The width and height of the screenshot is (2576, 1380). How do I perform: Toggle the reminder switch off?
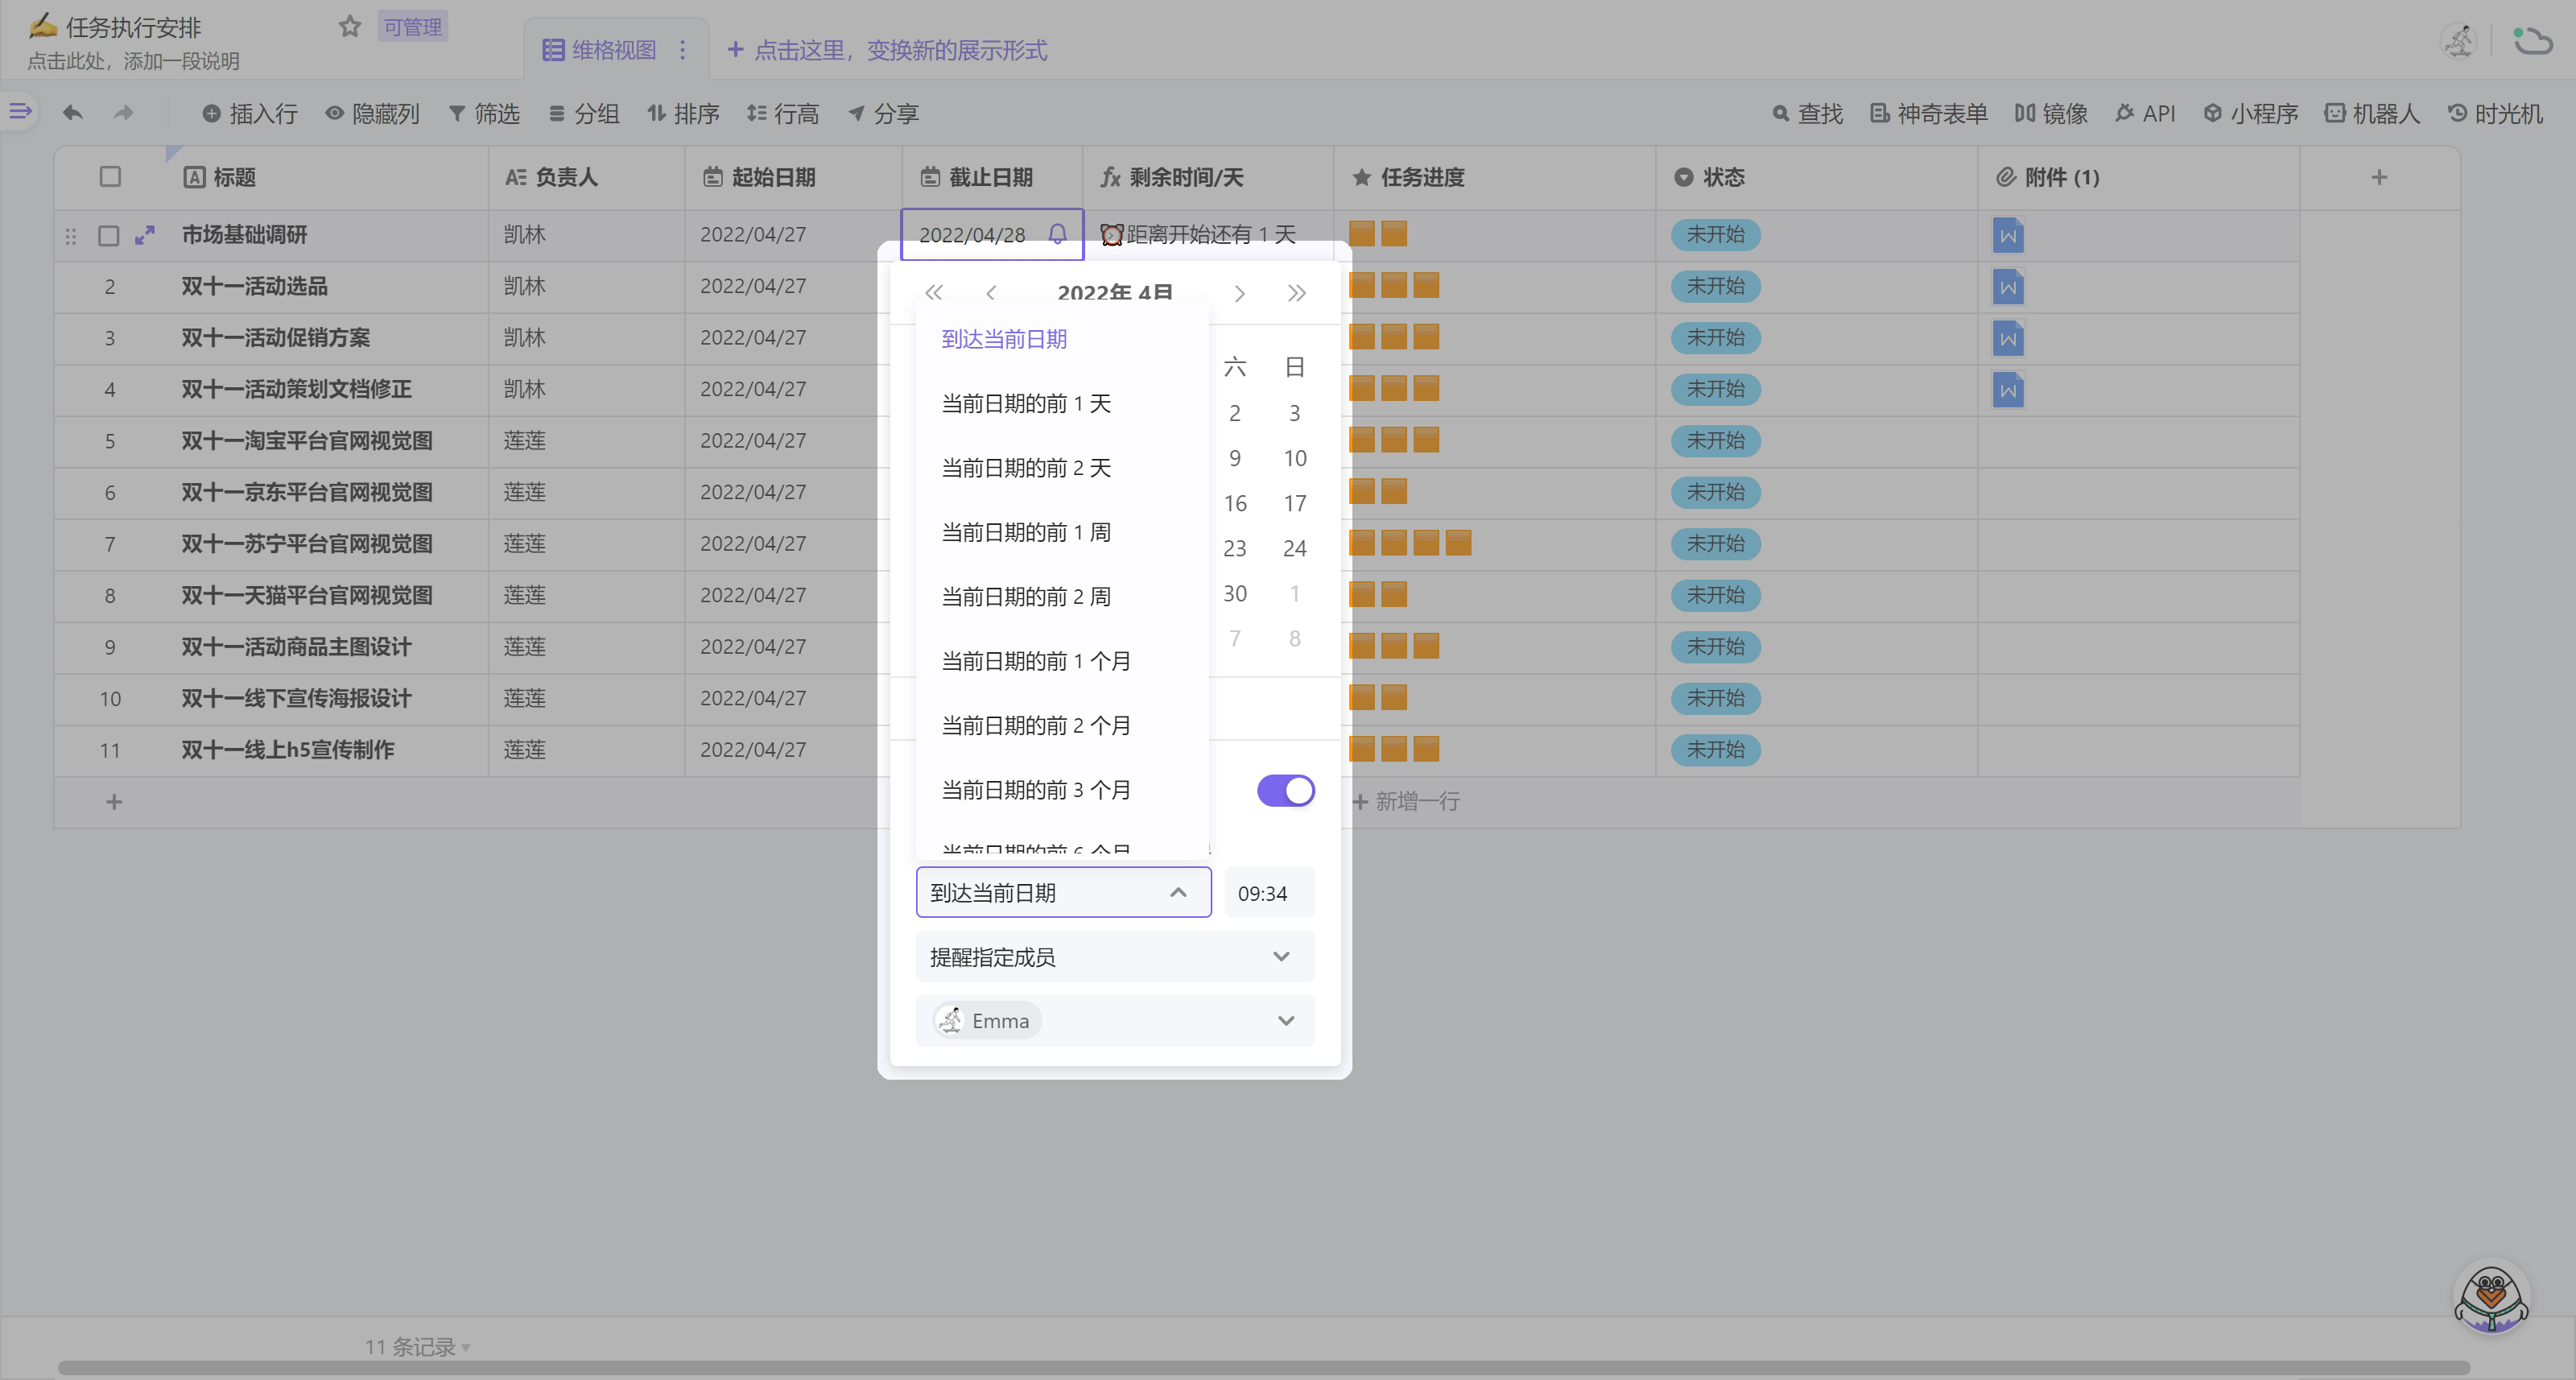pos(1285,791)
